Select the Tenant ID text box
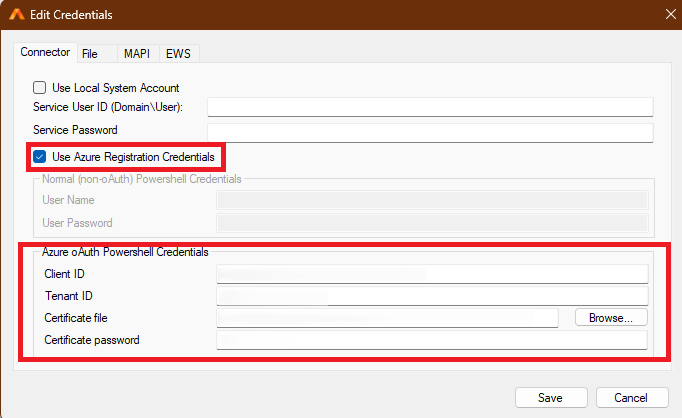682x418 pixels. [432, 296]
